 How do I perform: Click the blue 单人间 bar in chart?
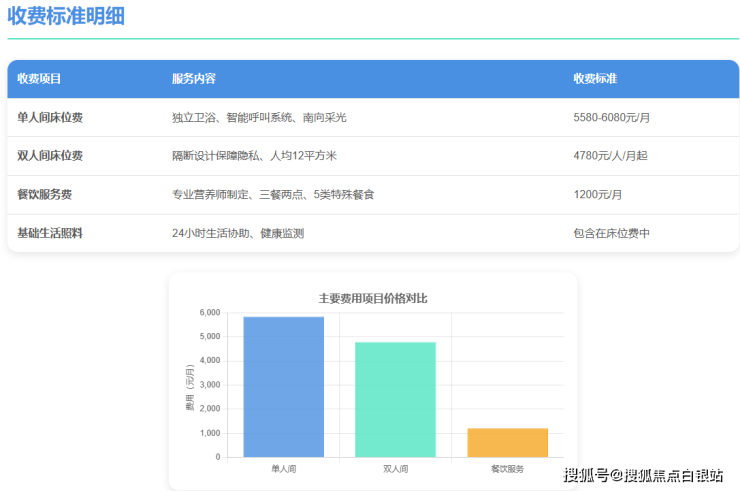tap(283, 387)
